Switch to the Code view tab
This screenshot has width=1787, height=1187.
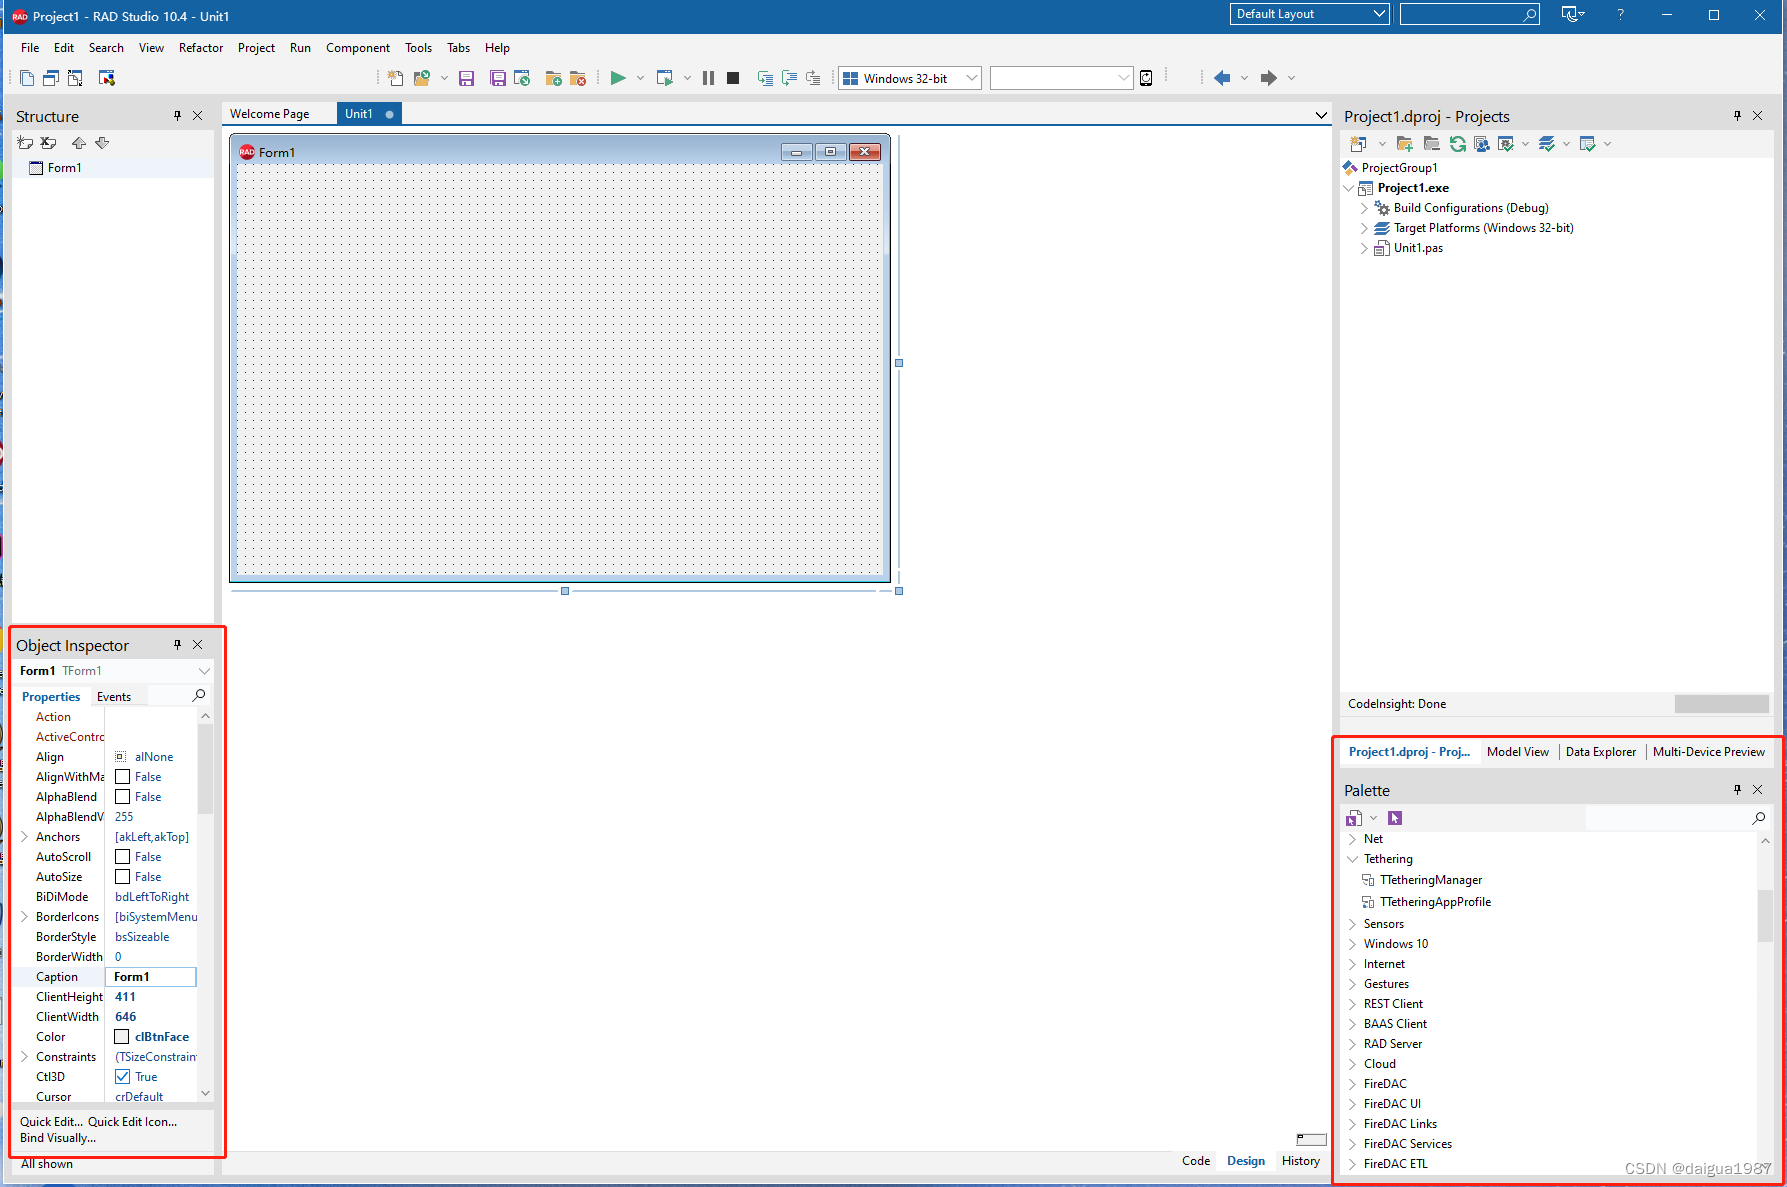[x=1195, y=1161]
